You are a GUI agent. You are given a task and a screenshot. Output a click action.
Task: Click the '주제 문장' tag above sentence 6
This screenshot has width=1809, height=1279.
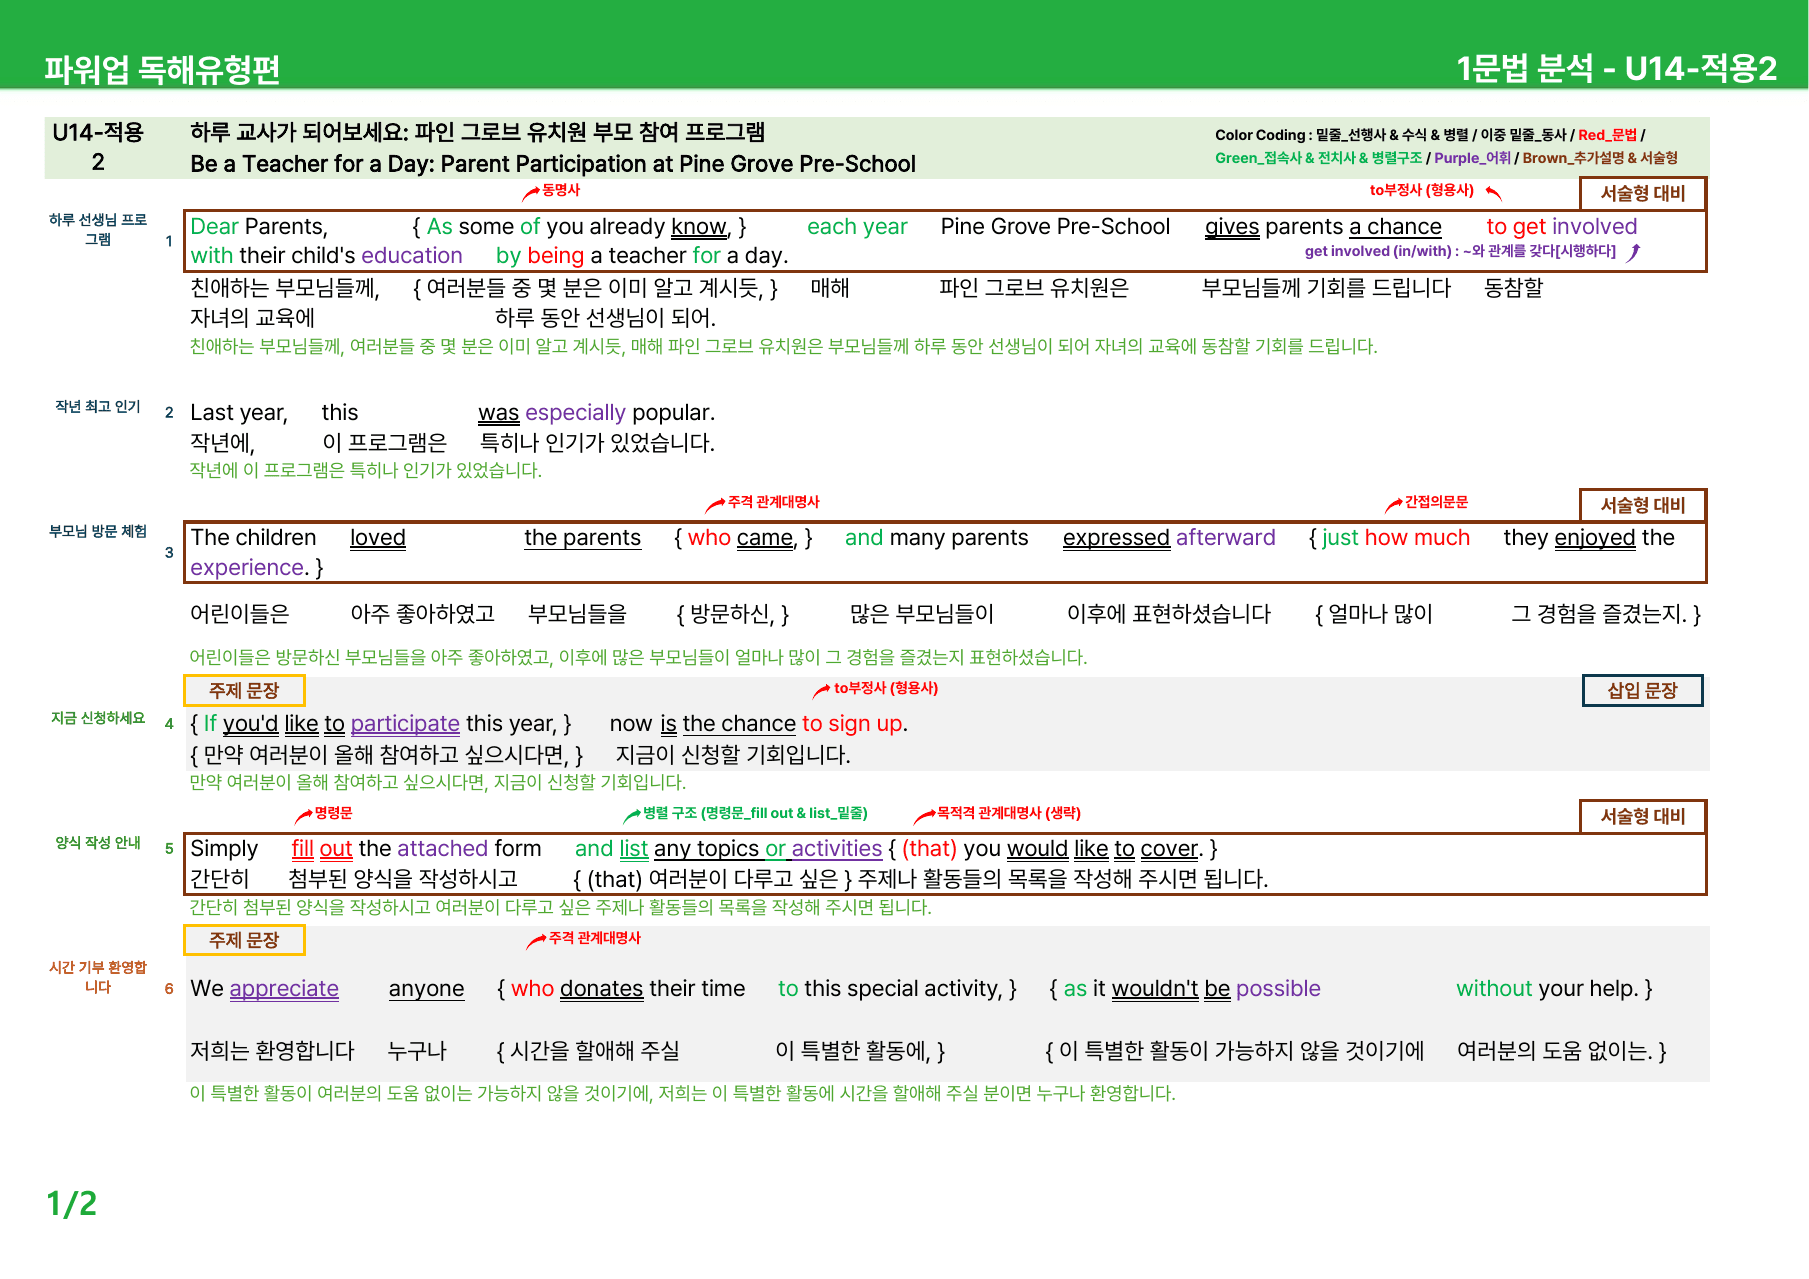(x=244, y=940)
